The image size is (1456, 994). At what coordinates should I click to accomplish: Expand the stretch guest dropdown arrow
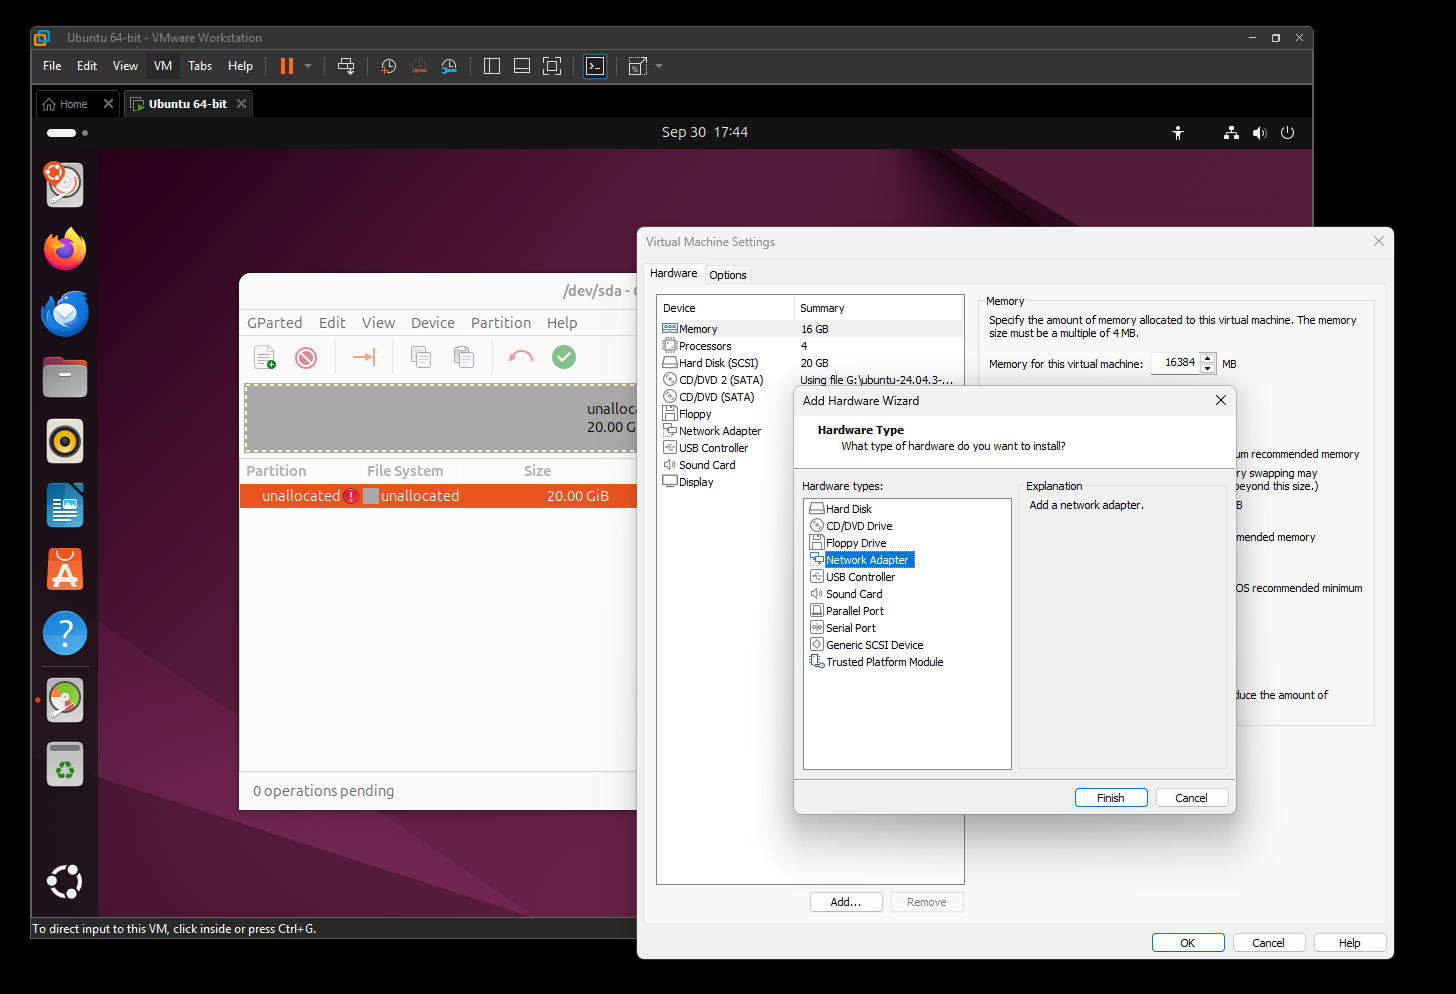(659, 66)
